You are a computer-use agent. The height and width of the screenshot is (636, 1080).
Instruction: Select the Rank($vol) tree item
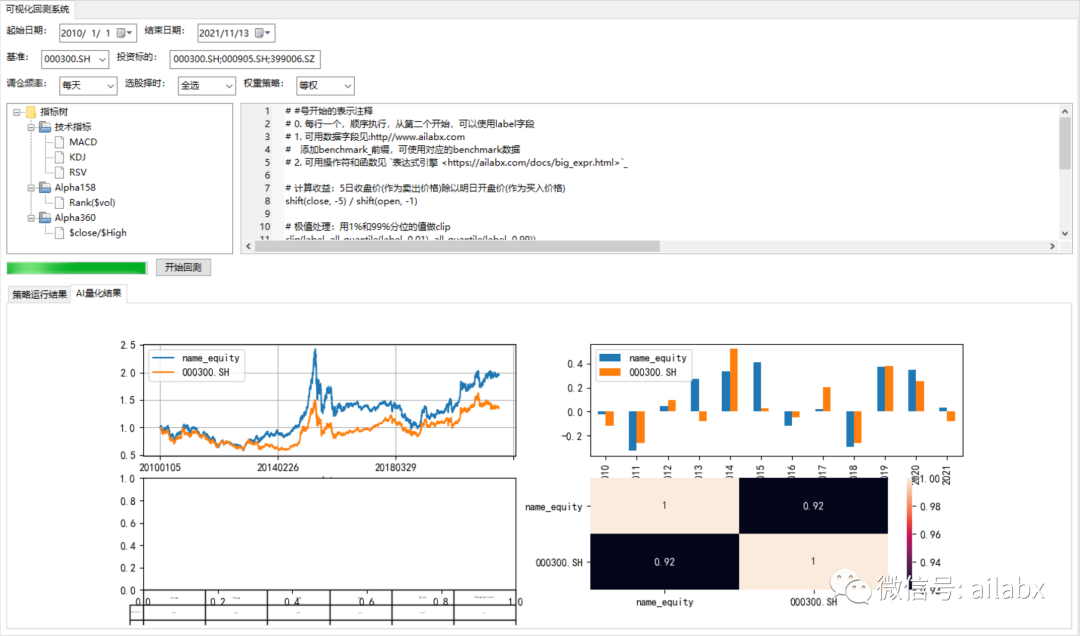click(x=92, y=203)
